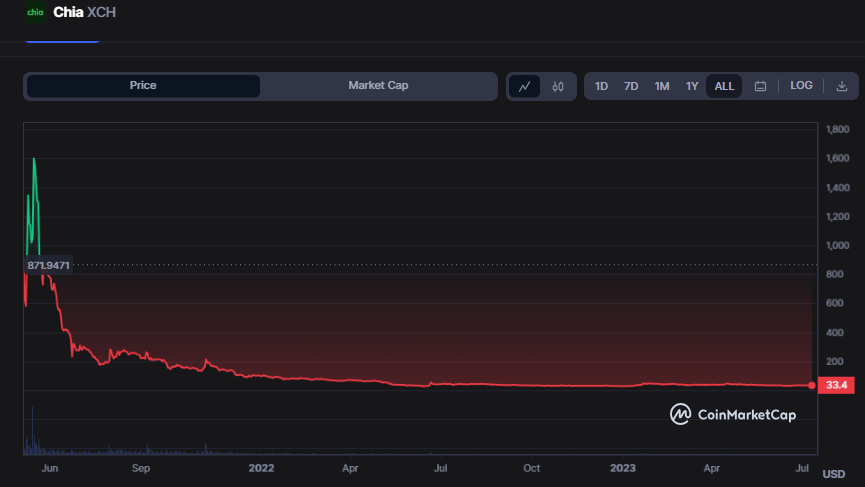Set chart range to 7D
The width and height of the screenshot is (865, 487).
pos(631,86)
